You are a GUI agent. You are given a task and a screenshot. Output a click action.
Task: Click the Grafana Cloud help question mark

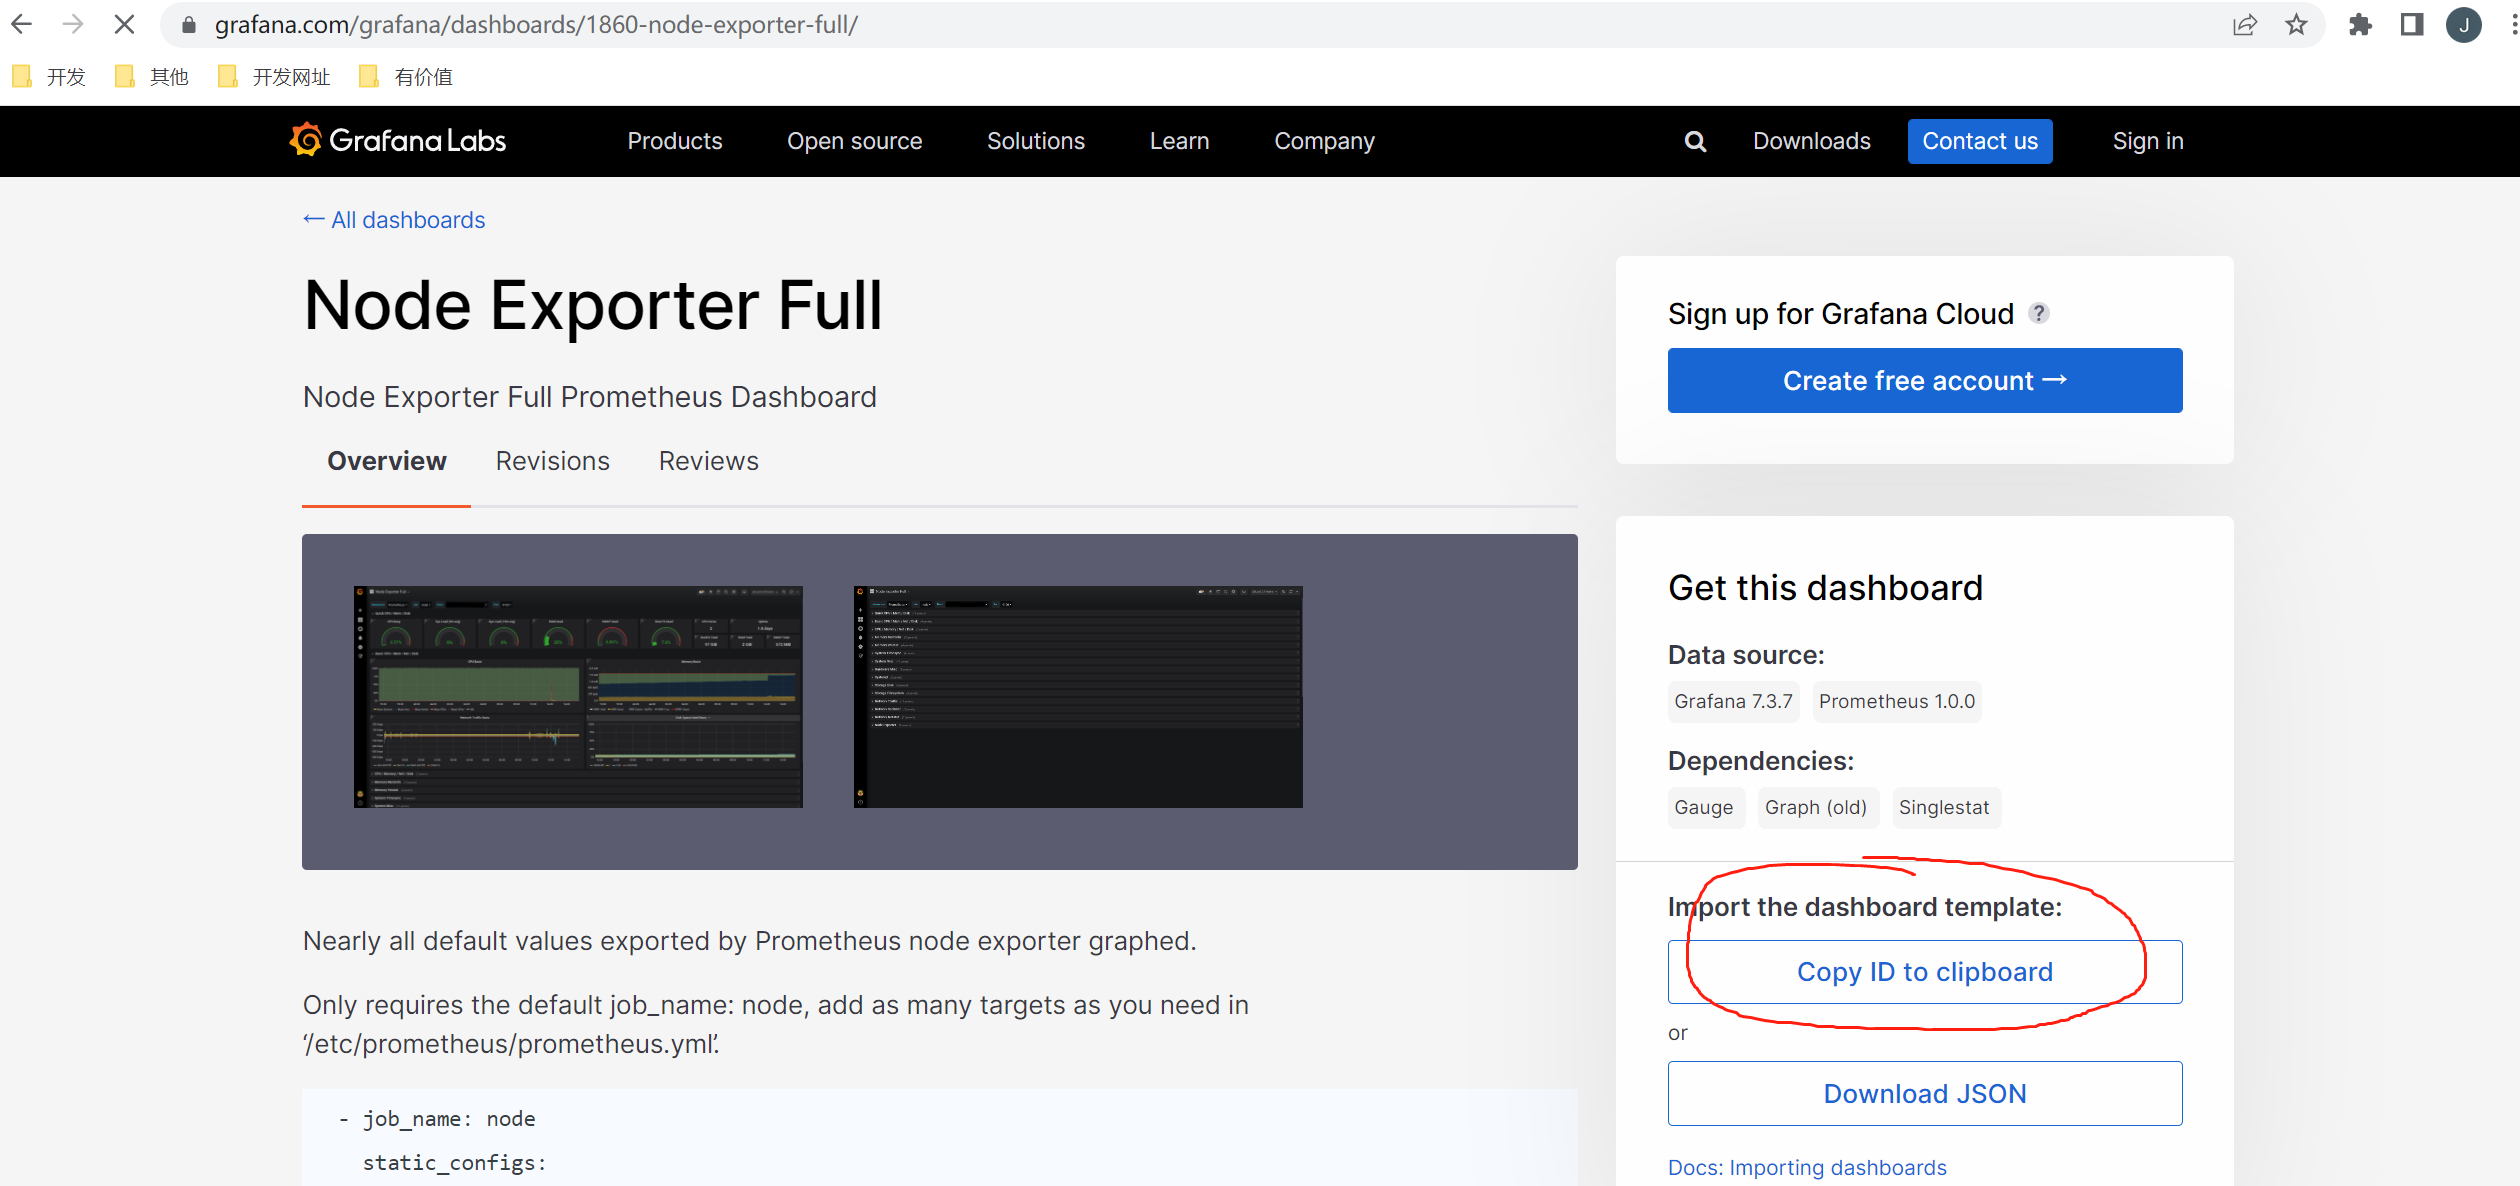coord(2039,313)
